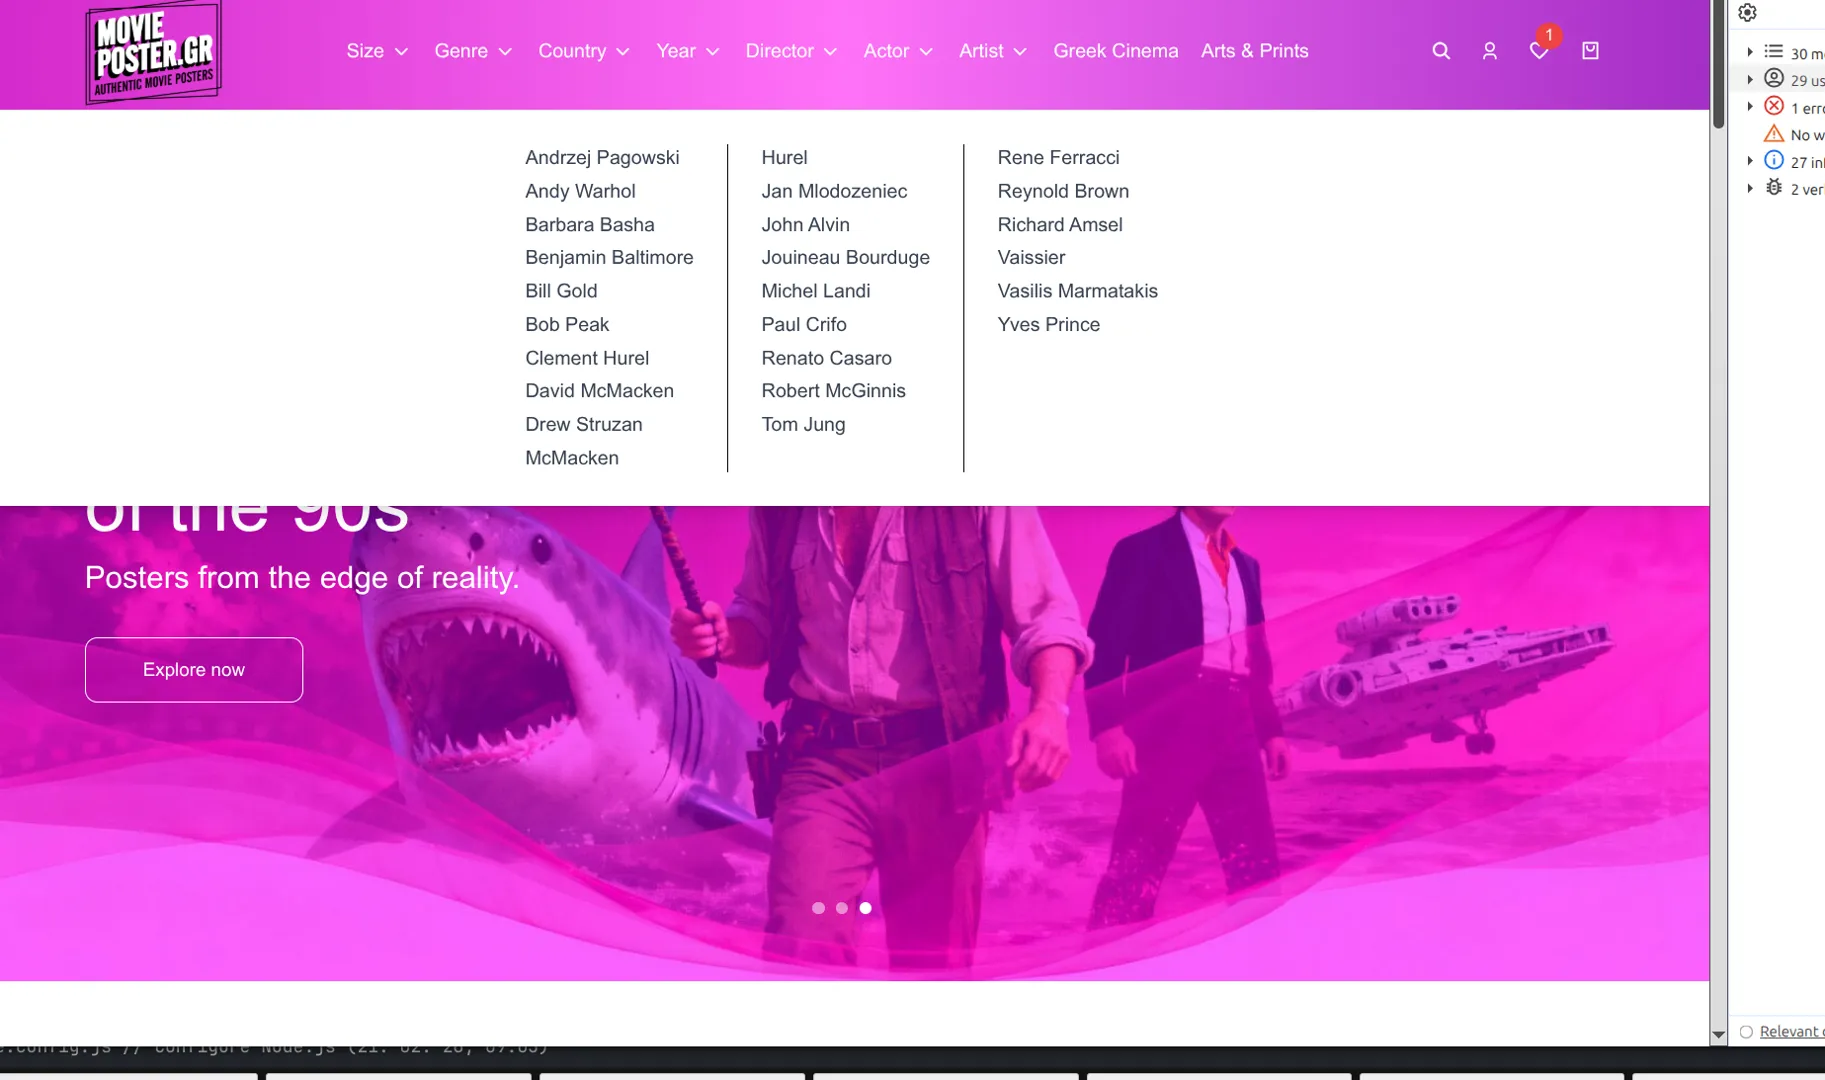
Task: Click the blue info circle icon
Action: (1773, 160)
